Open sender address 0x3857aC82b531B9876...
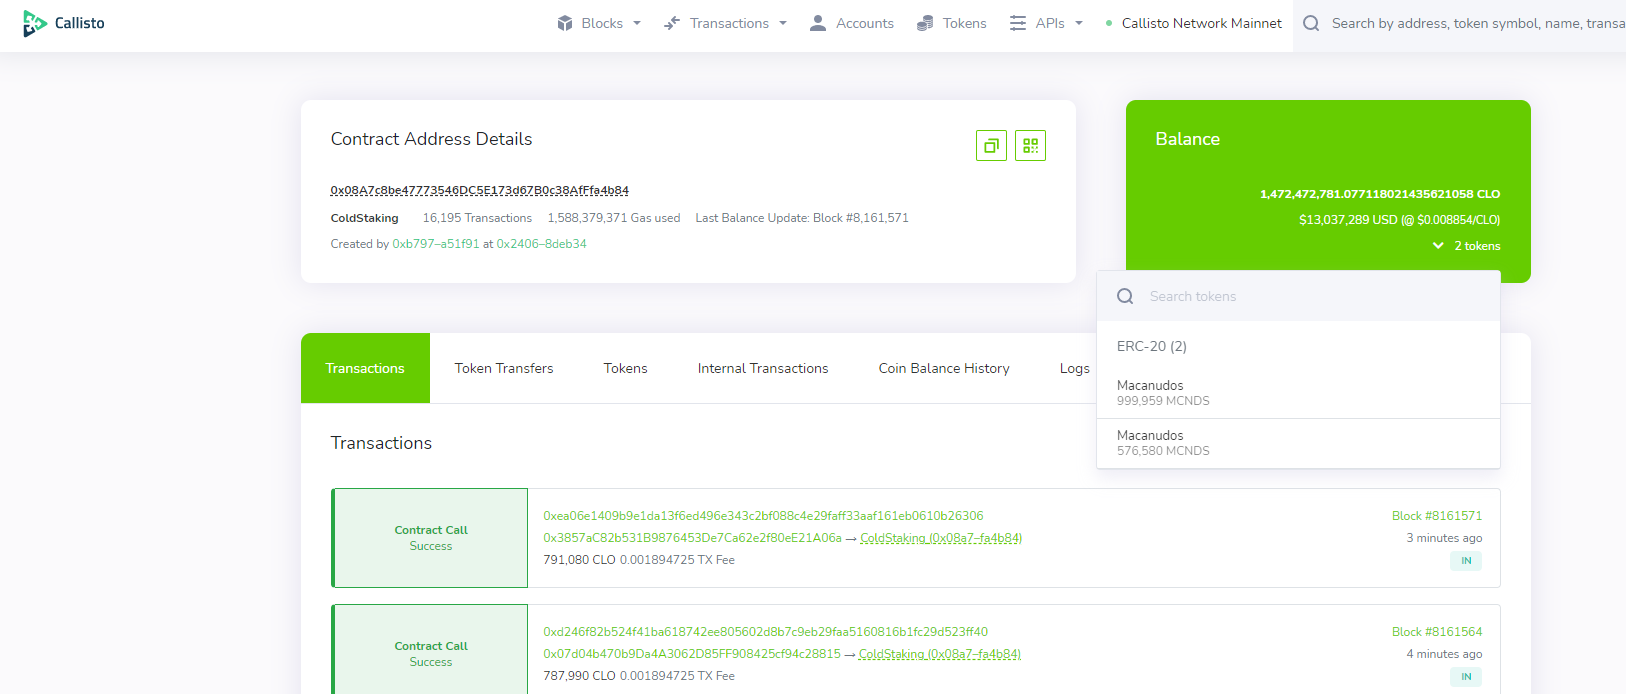Viewport: 1626px width, 694px height. coord(692,538)
